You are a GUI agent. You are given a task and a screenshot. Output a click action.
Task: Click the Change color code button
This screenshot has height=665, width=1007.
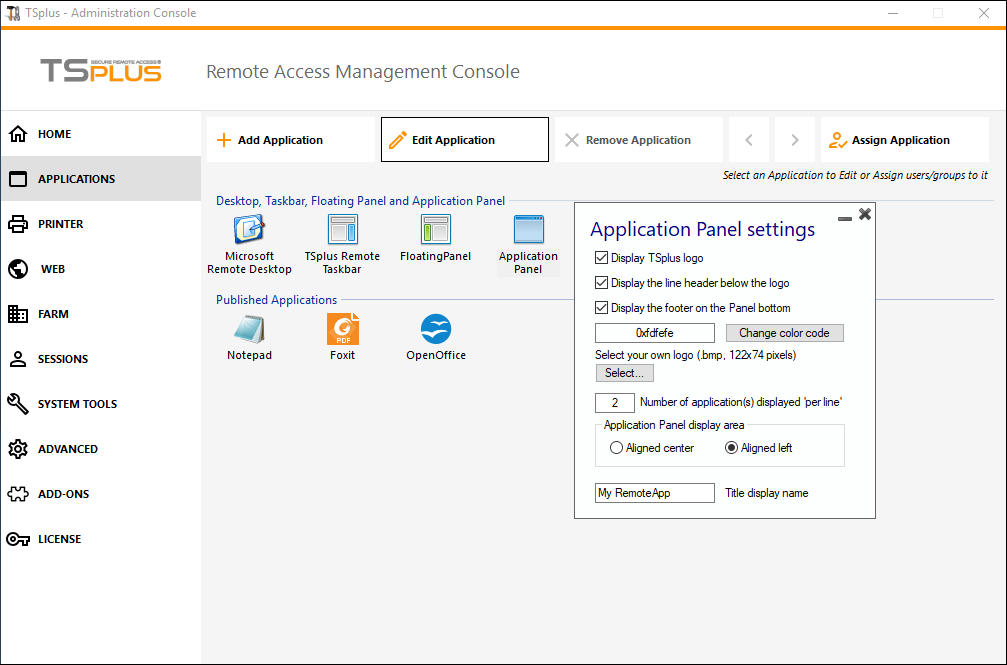point(784,333)
